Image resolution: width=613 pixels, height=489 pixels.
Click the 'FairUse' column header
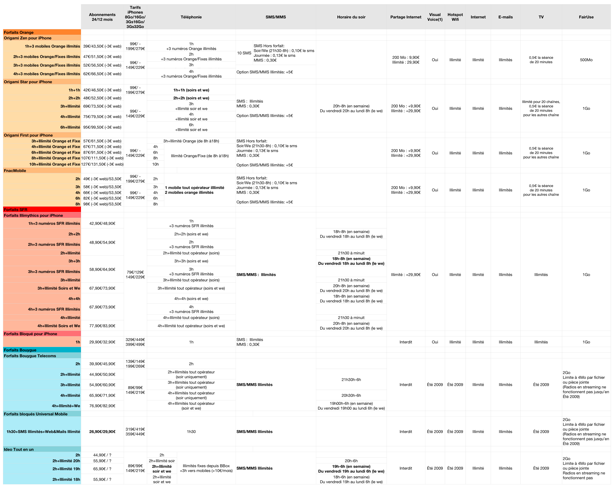586,17
